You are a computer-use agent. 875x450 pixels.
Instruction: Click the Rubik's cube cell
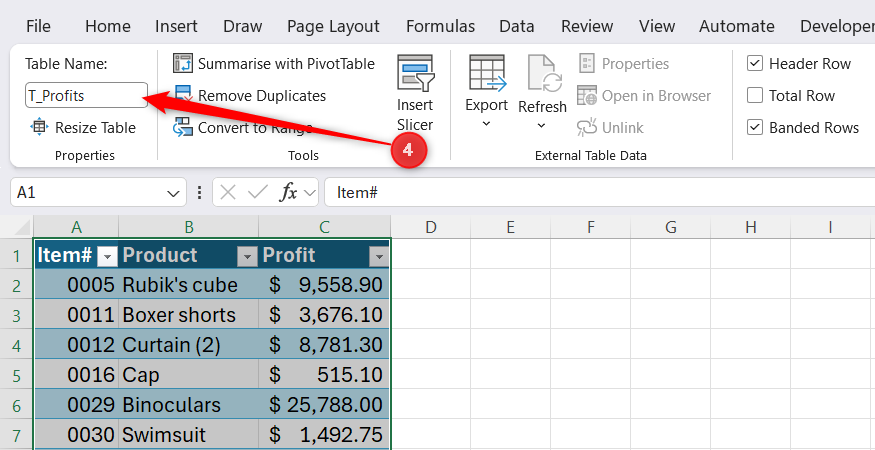point(189,285)
